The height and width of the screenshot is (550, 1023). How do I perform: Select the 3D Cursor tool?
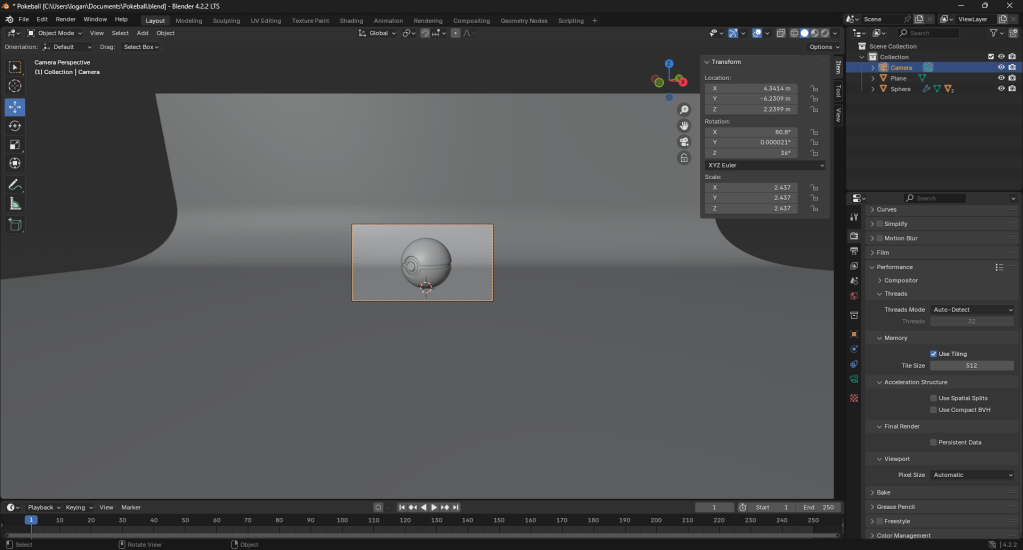coord(15,86)
